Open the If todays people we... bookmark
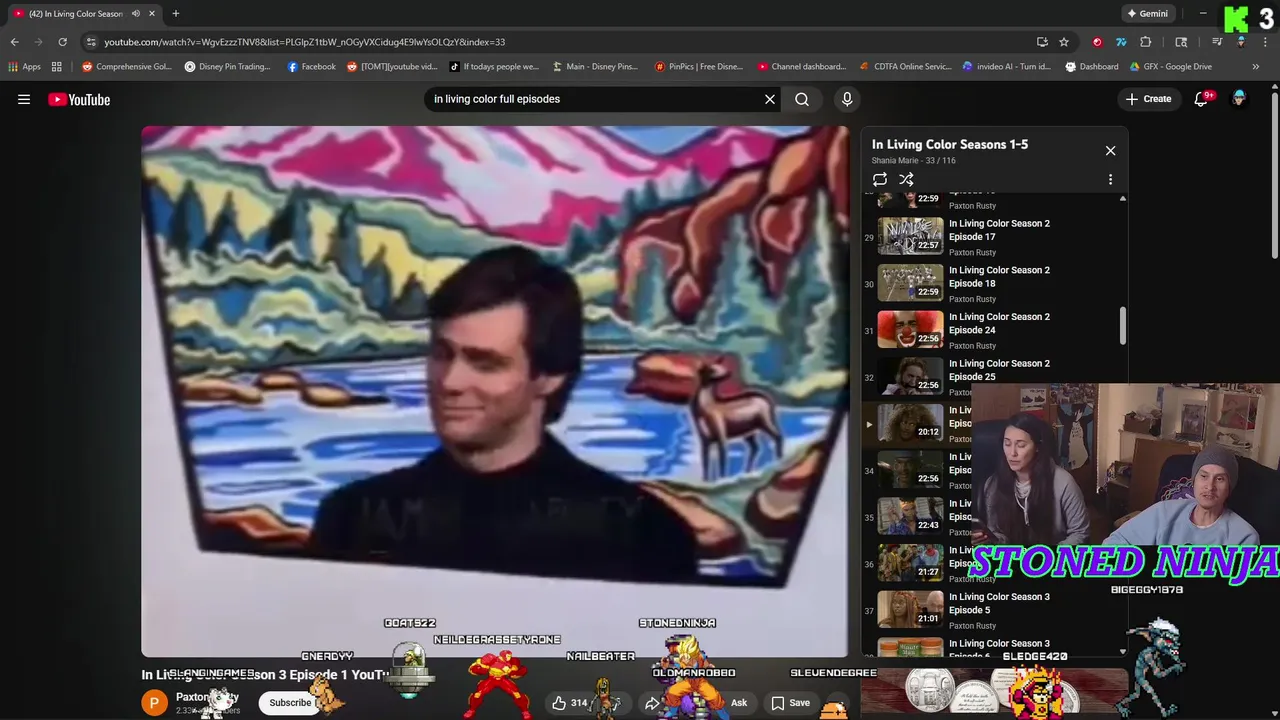Viewport: 1280px width, 720px height. (x=494, y=67)
